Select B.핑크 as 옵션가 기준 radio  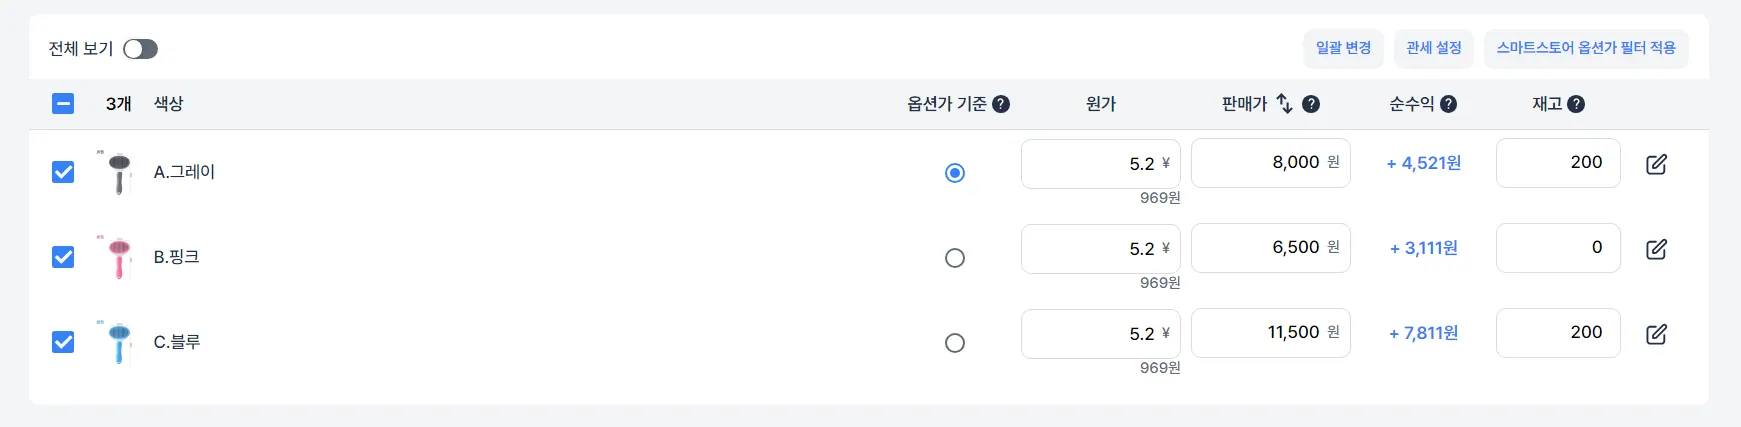(x=955, y=258)
